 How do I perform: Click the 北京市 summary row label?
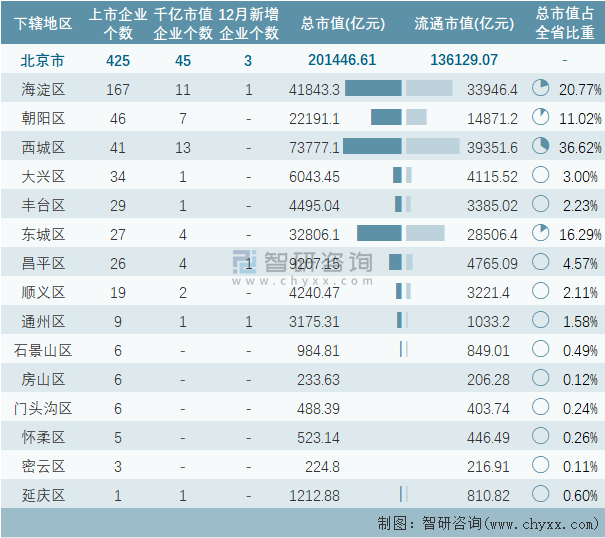click(43, 60)
